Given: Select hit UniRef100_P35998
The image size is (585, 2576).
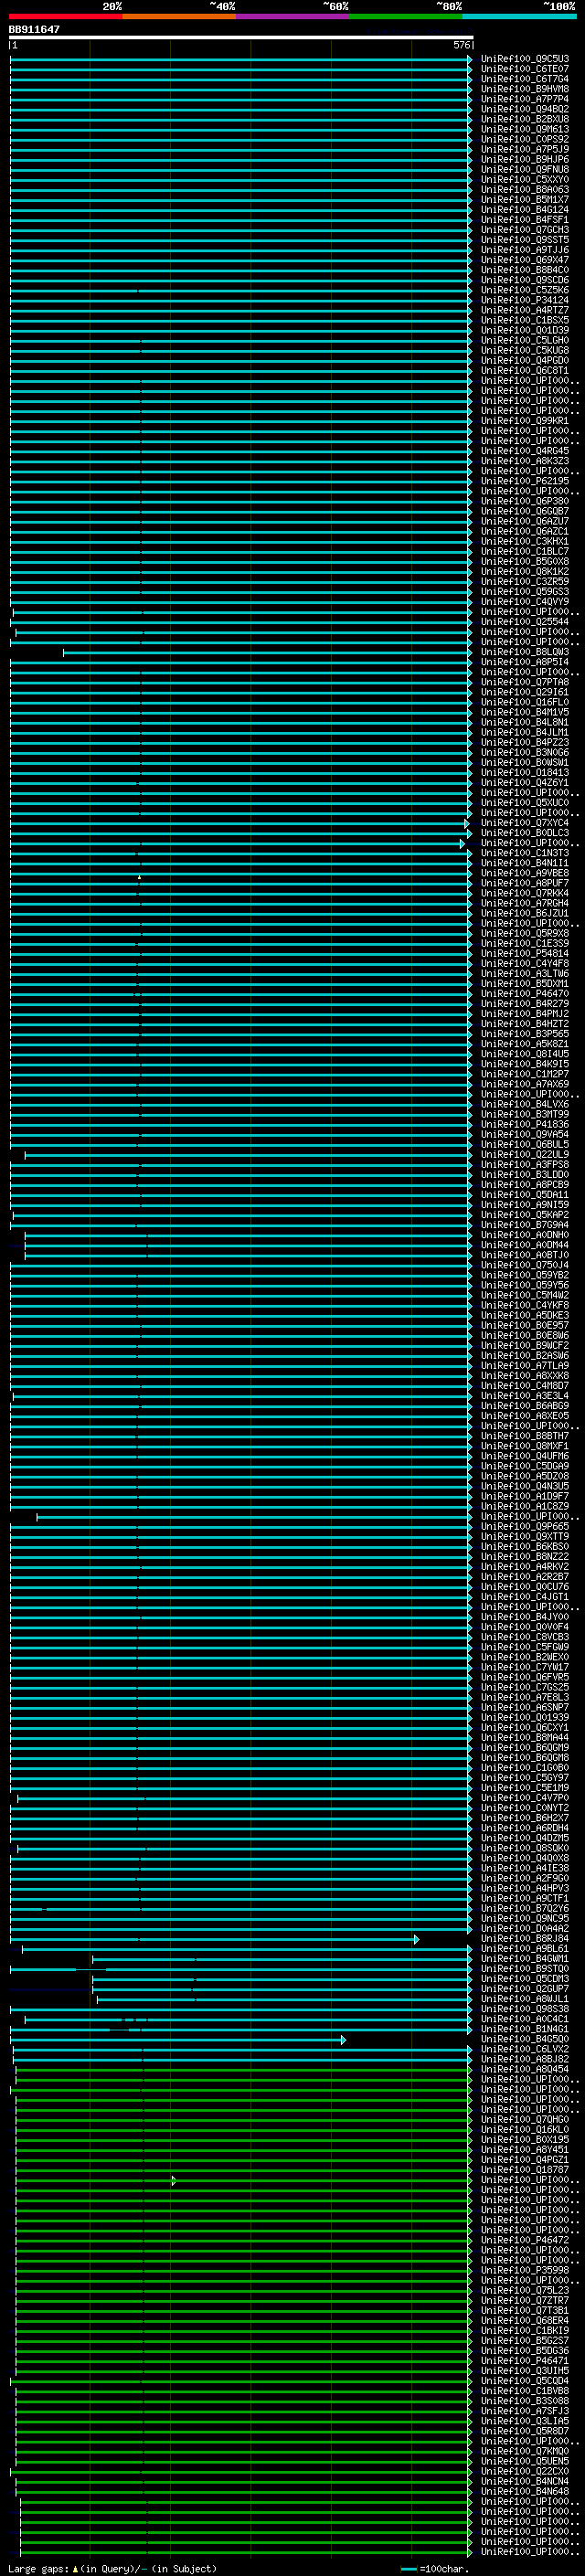Looking at the screenshot, I should coord(525,2270).
